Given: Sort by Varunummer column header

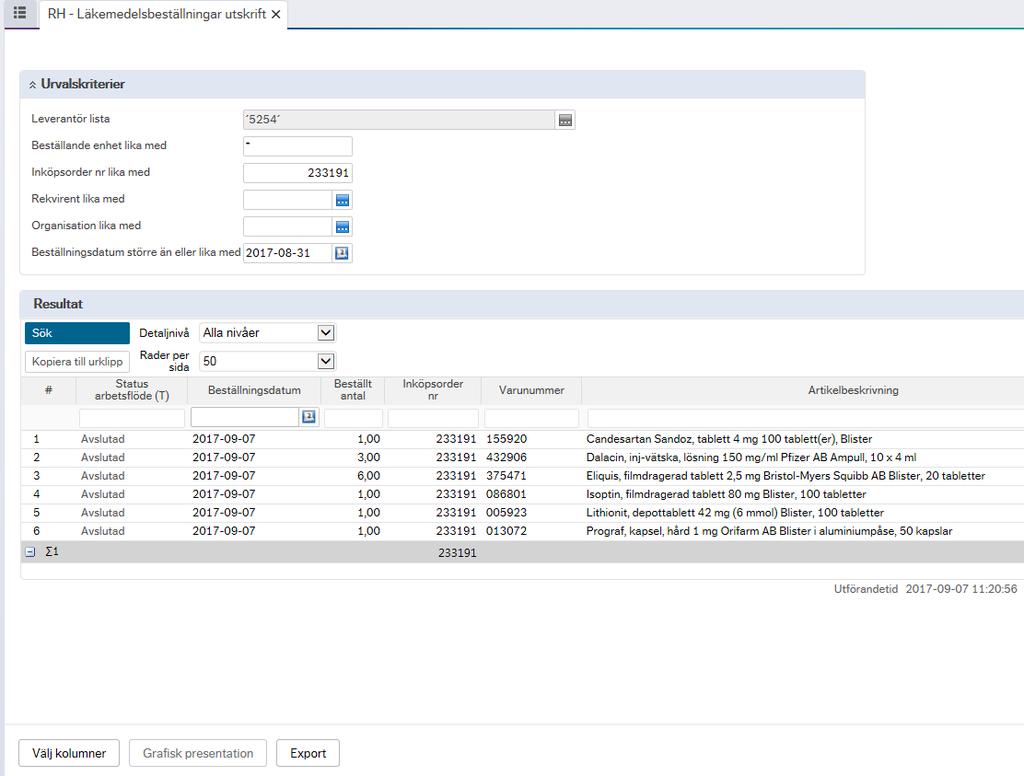Looking at the screenshot, I should 532,390.
